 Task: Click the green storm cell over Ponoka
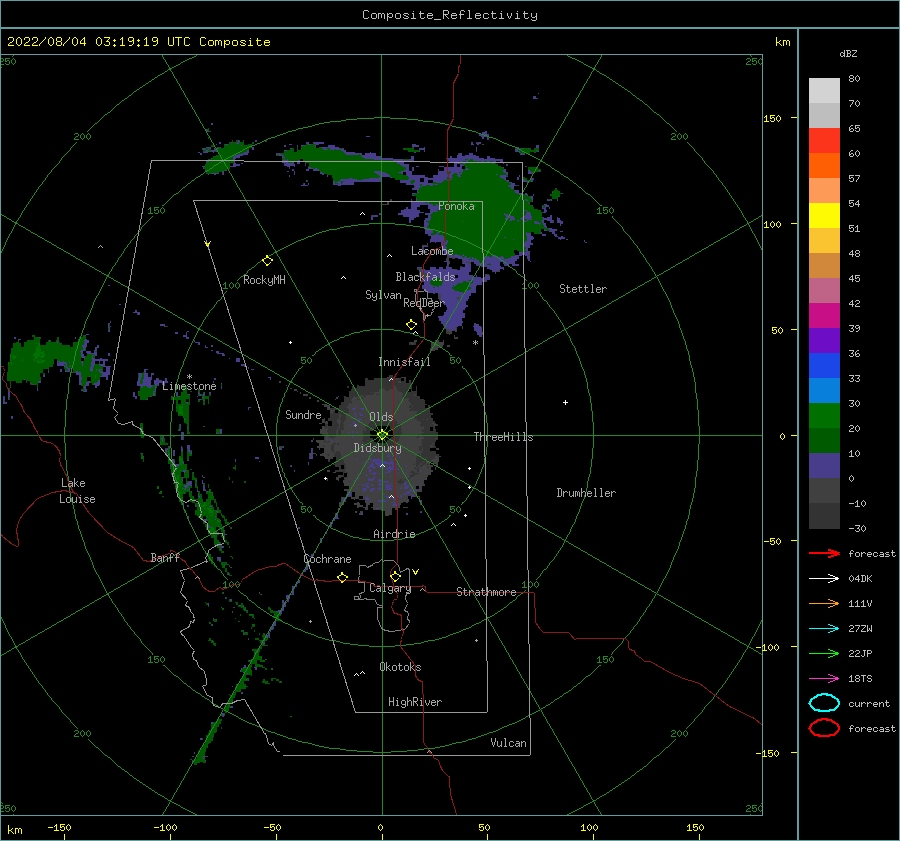(482, 212)
